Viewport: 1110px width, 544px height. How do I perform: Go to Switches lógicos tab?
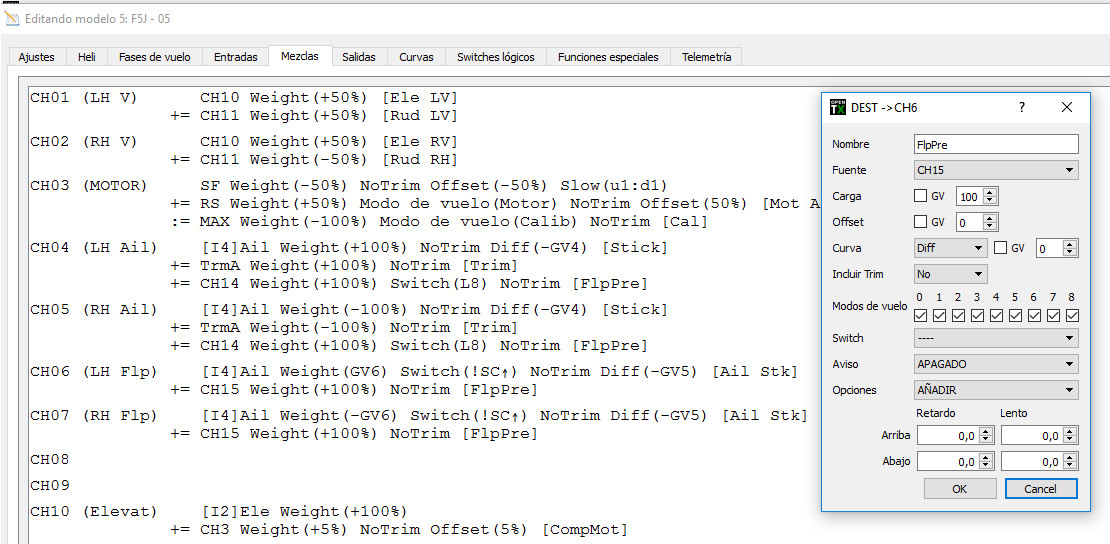[x=495, y=57]
